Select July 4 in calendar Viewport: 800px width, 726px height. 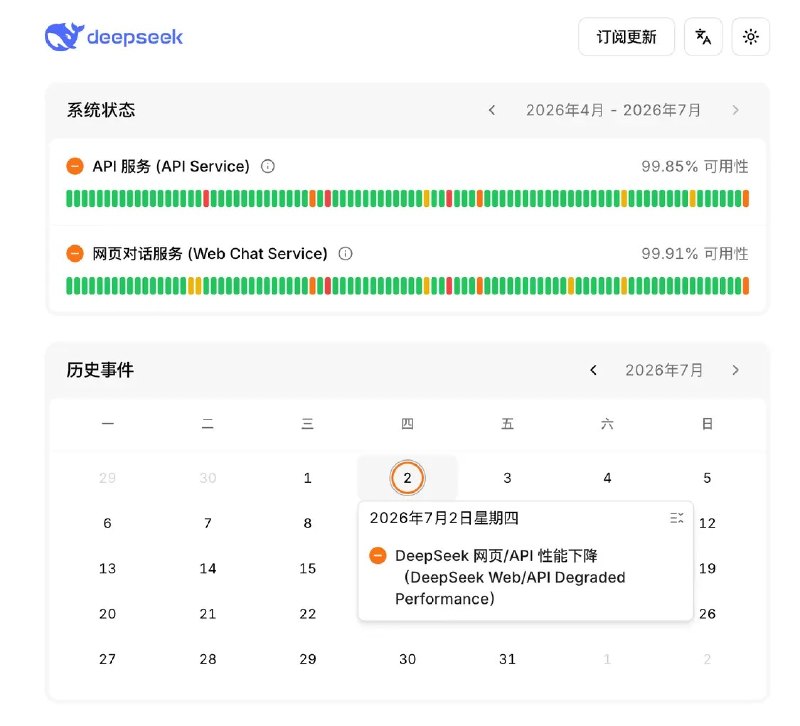coord(607,478)
